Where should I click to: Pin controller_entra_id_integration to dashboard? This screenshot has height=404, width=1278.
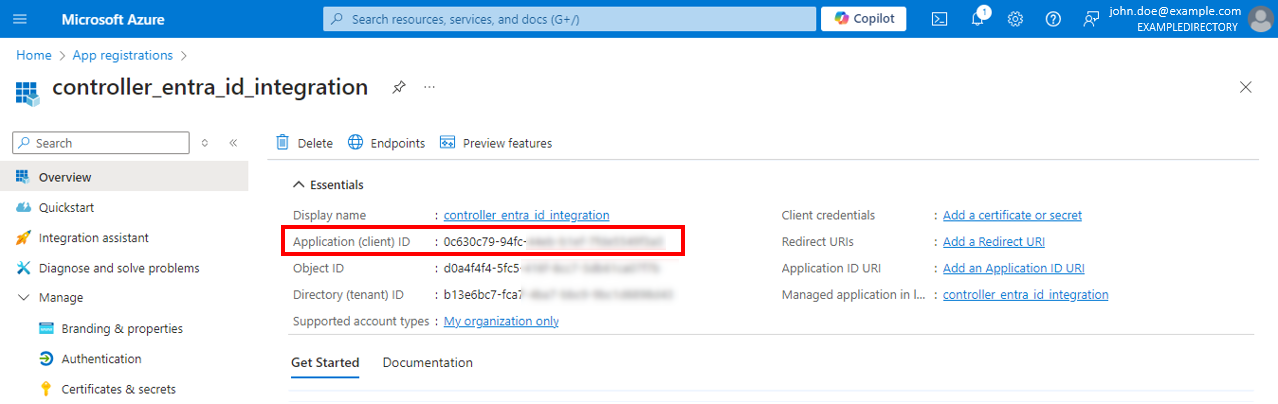pos(398,88)
